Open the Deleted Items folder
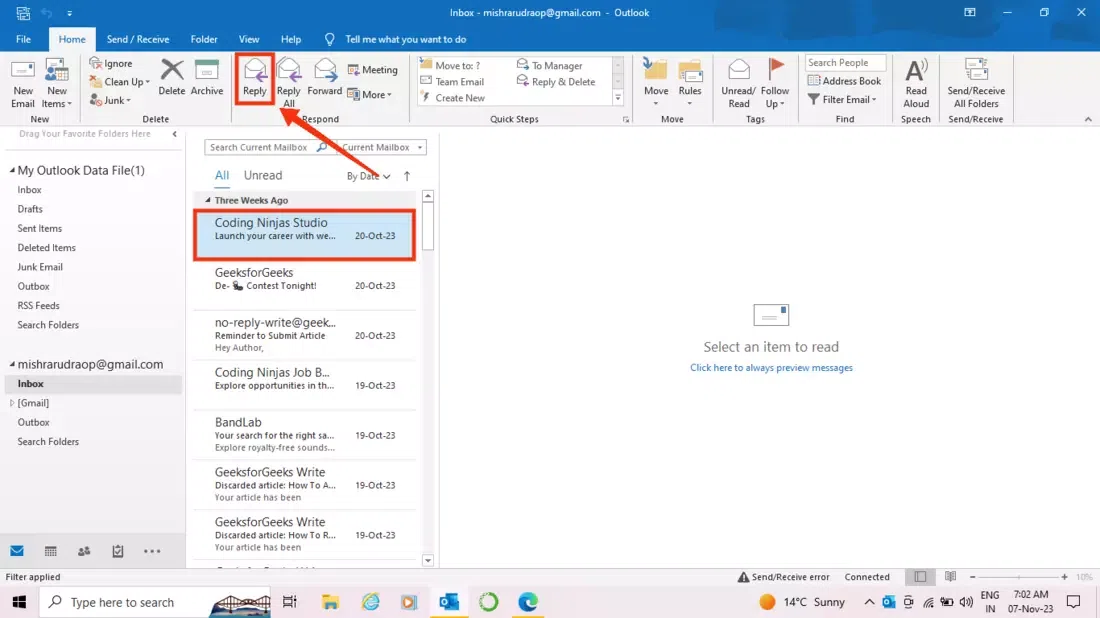 (x=46, y=248)
